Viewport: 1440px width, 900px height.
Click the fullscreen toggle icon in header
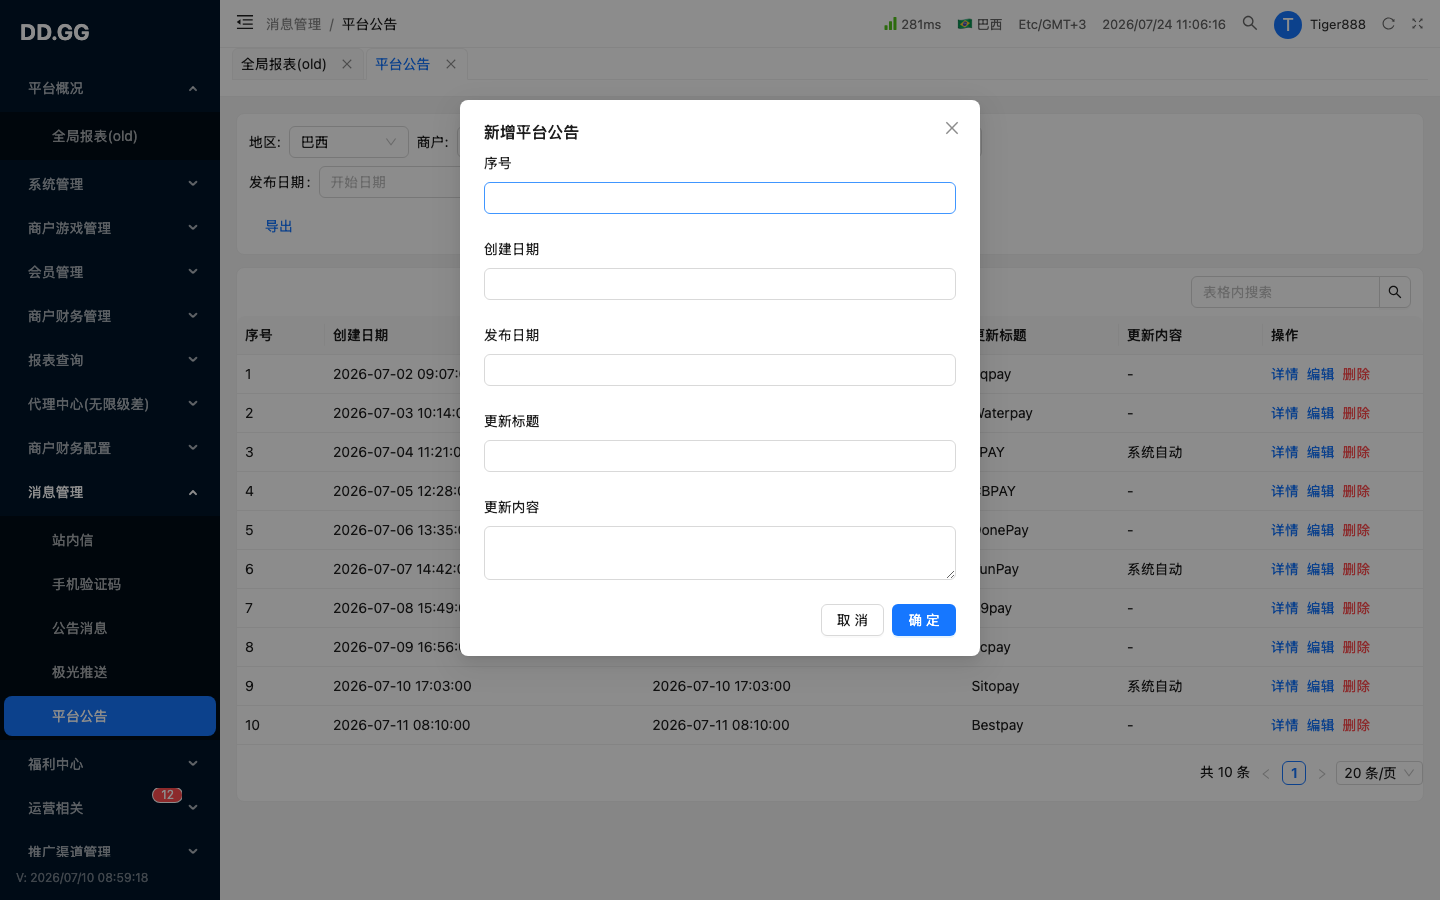point(1417,24)
